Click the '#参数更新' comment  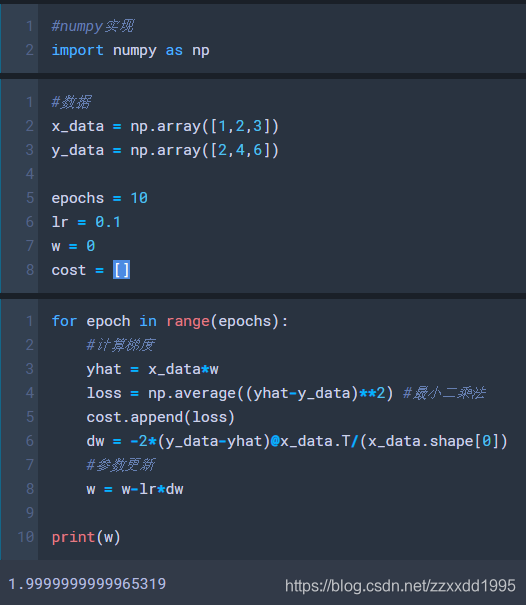tap(121, 465)
